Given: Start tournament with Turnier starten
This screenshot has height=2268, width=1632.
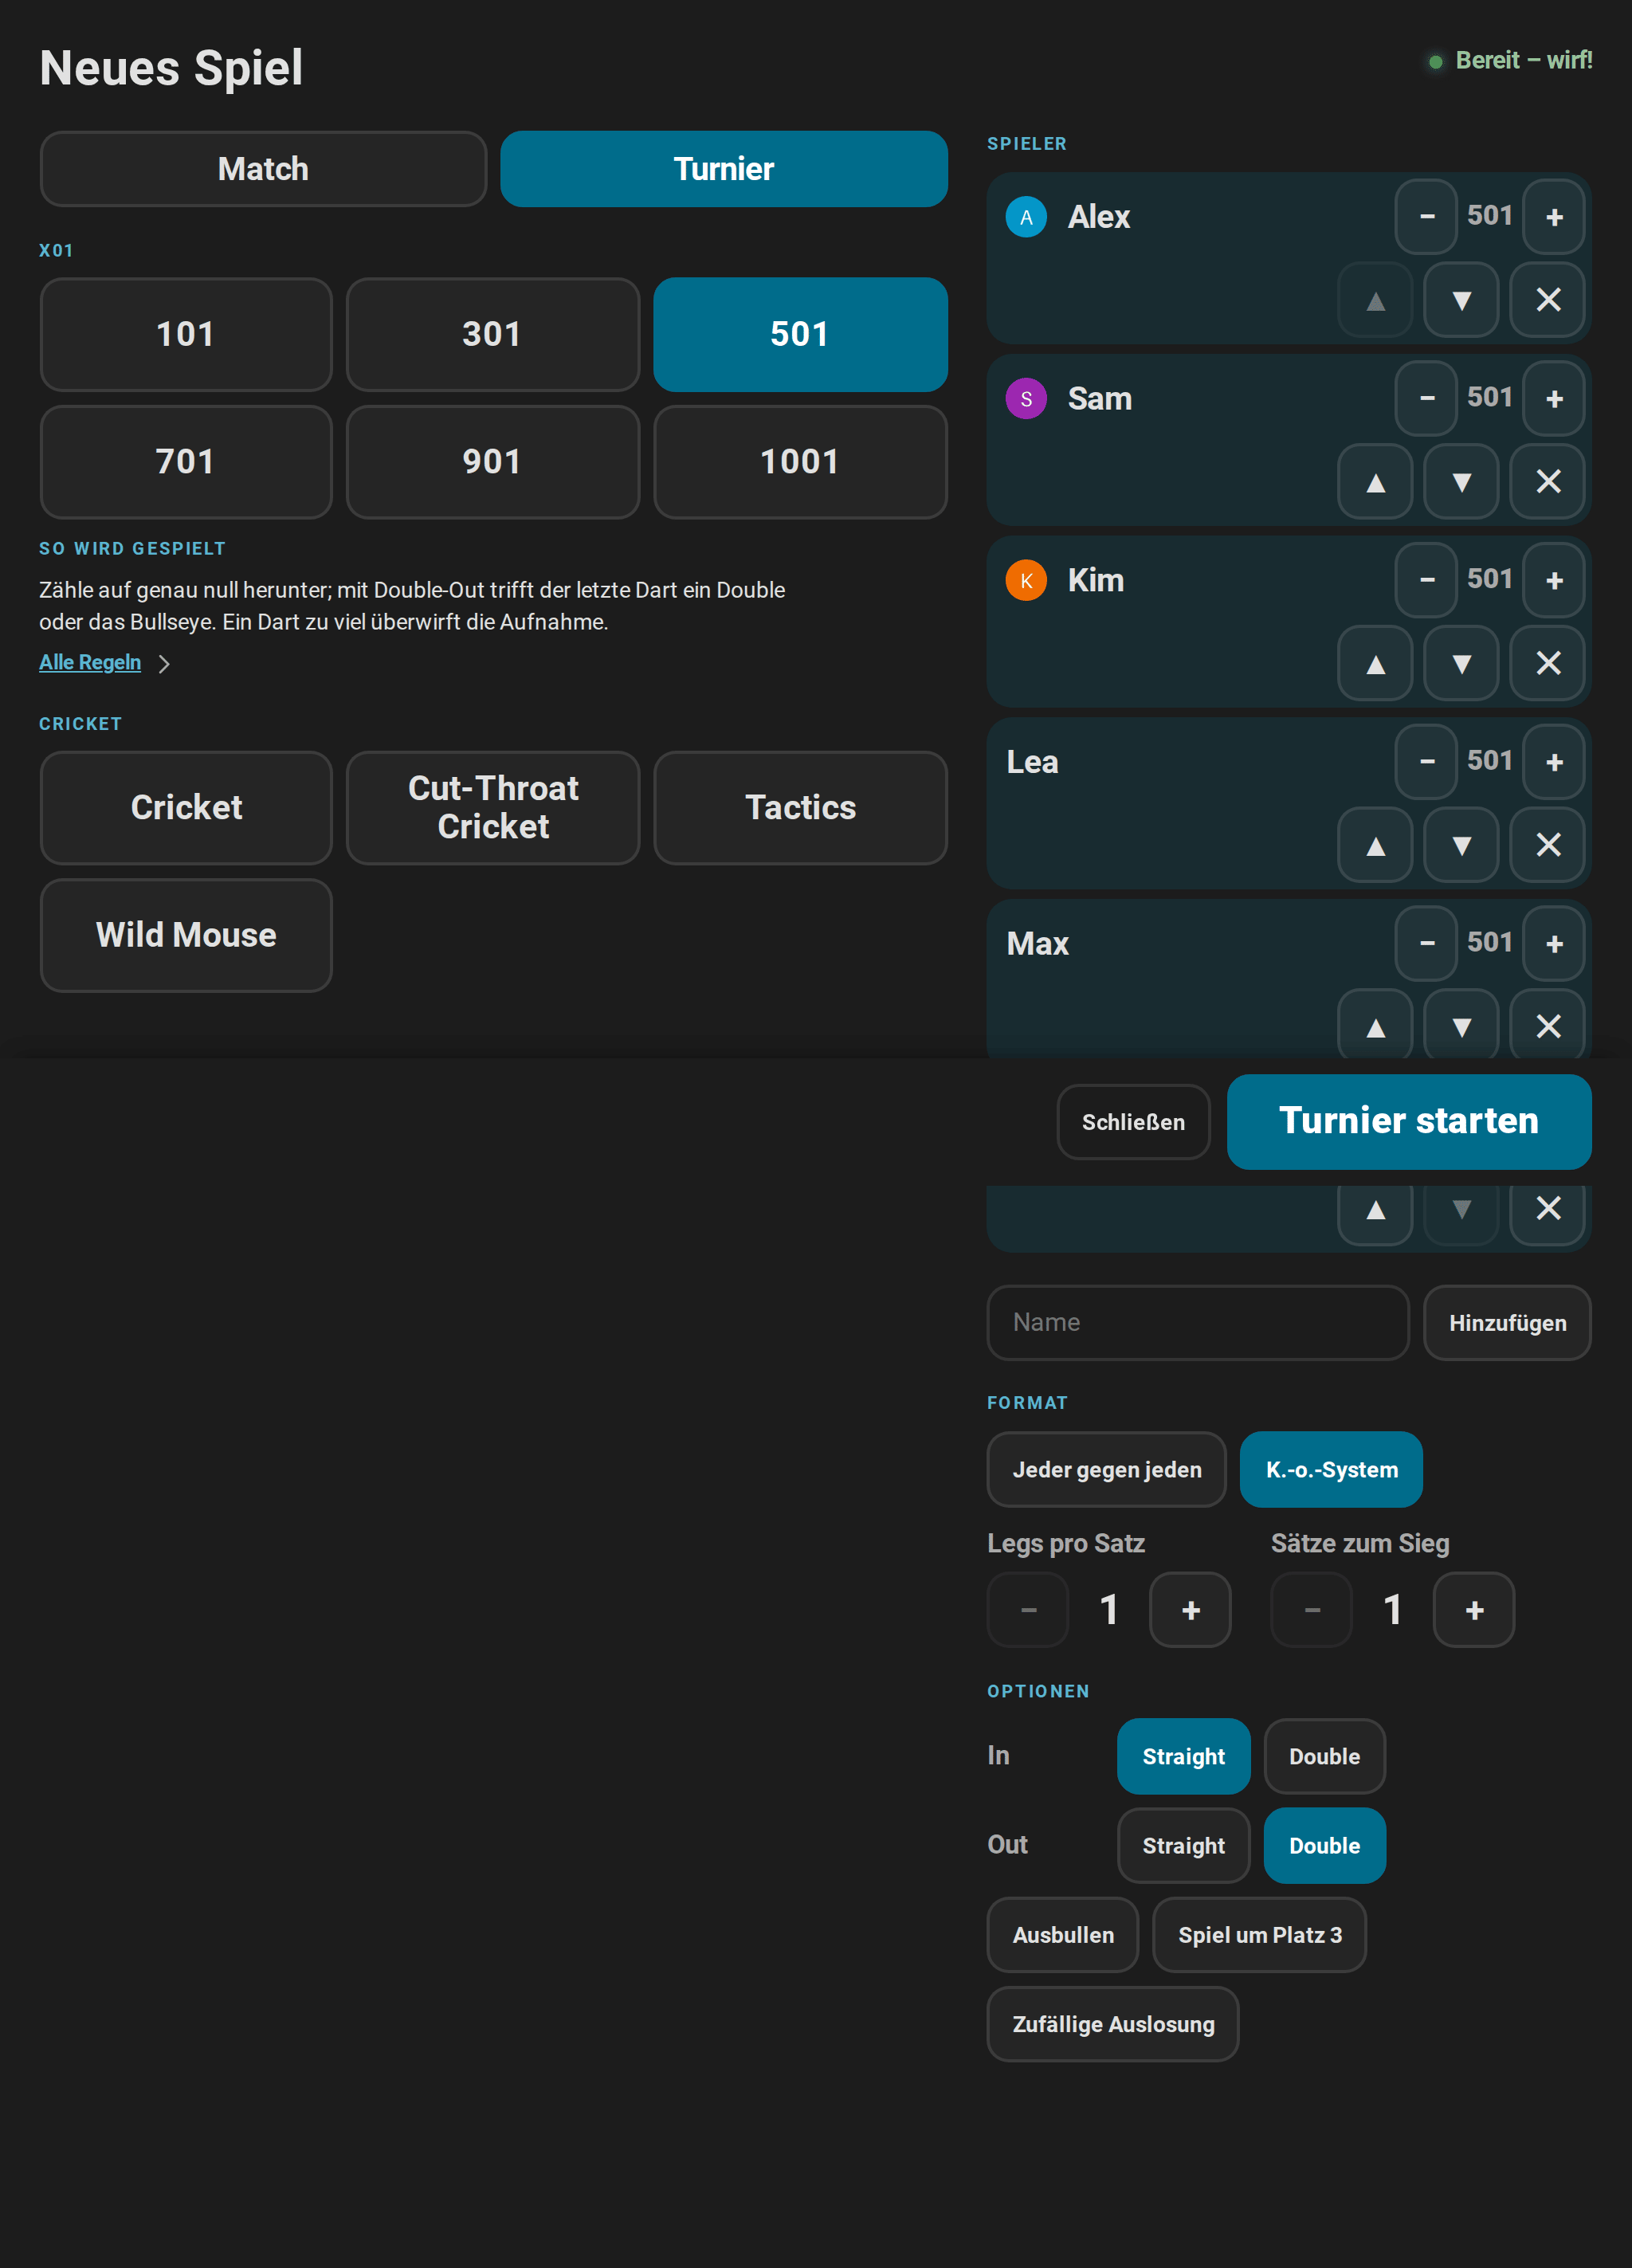Looking at the screenshot, I should coord(1409,1122).
